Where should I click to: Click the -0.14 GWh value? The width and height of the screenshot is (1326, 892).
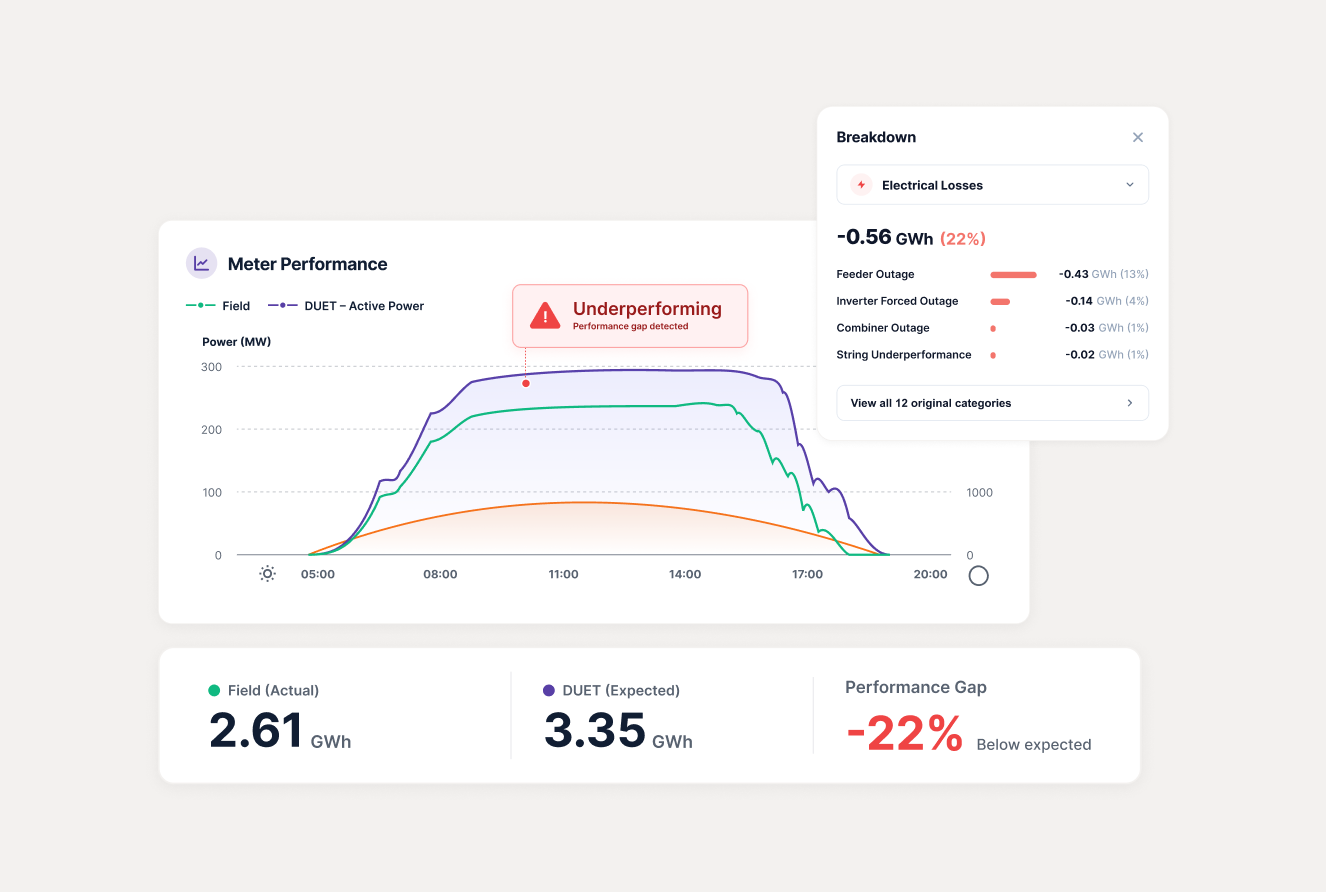pyautogui.click(x=1092, y=301)
